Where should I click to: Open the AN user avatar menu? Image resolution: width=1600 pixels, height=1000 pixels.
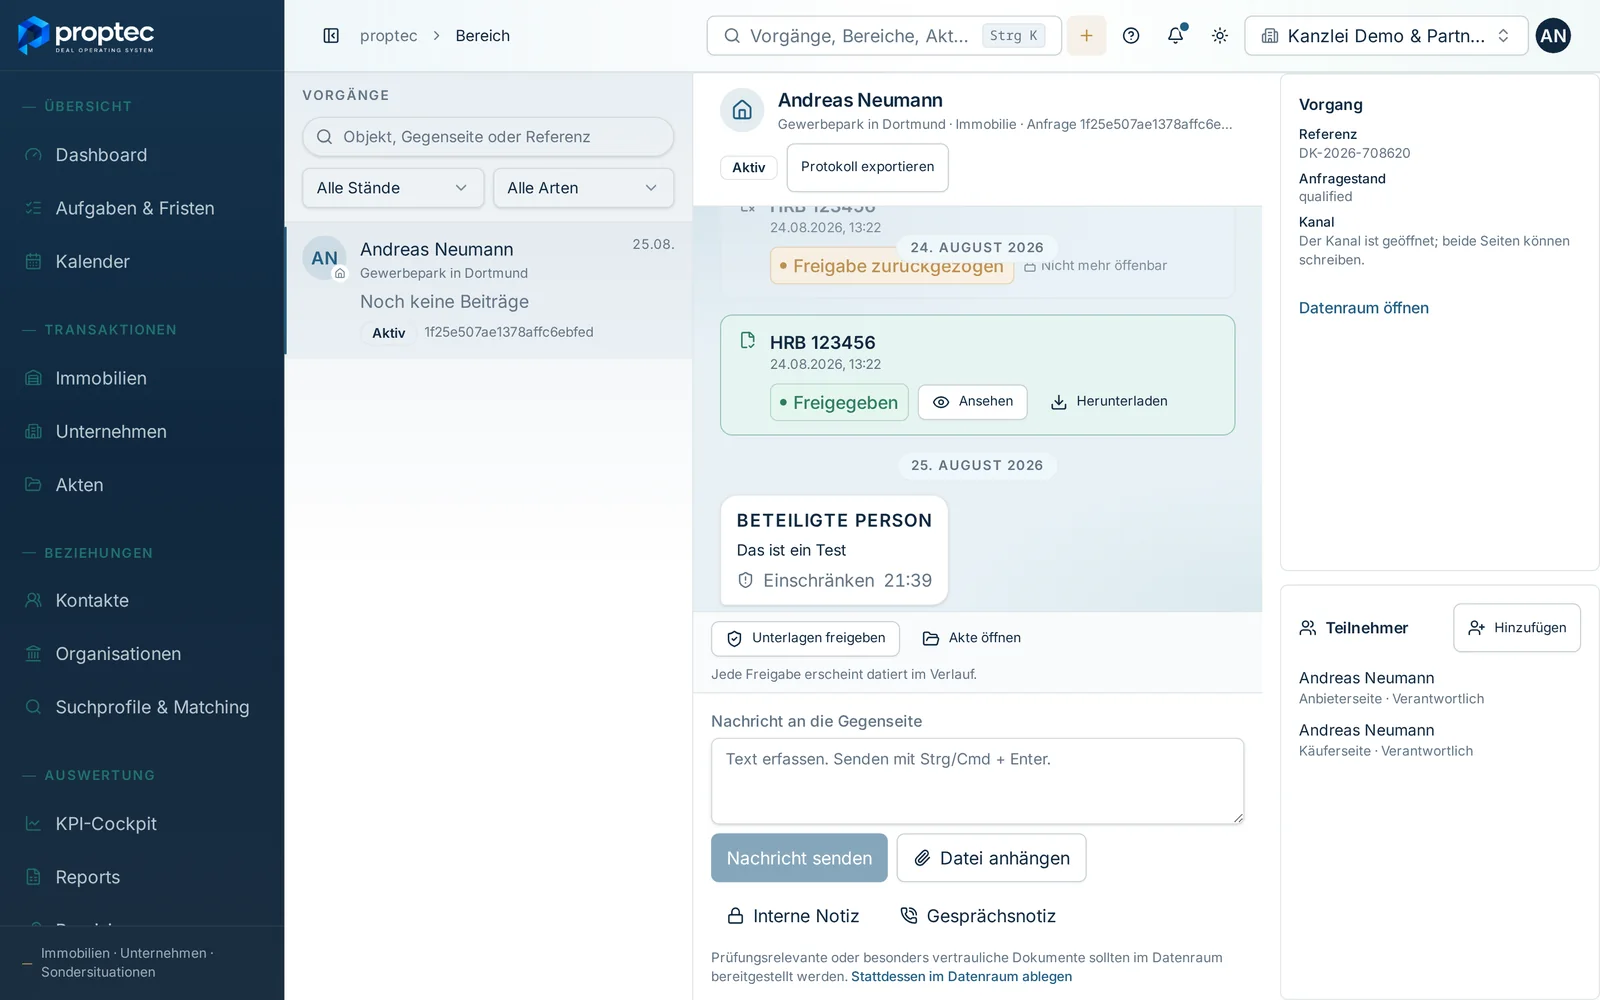tap(1553, 36)
